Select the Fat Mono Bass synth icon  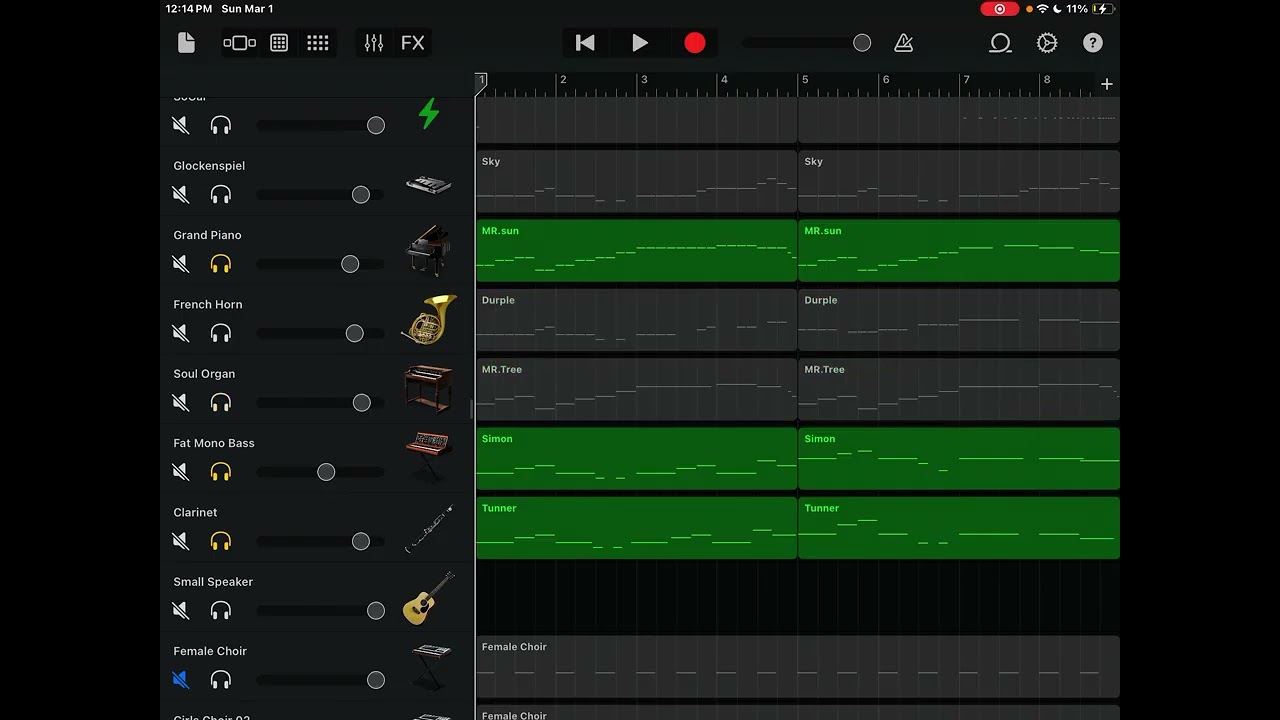pos(429,457)
